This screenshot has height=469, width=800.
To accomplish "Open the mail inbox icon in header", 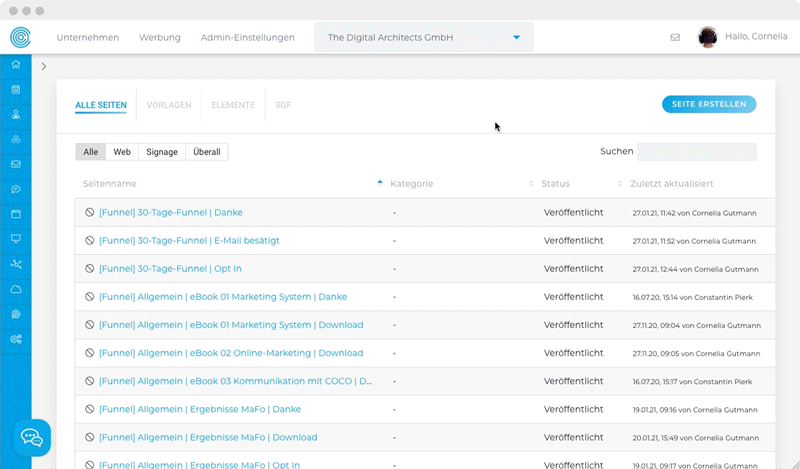I will 675,38.
